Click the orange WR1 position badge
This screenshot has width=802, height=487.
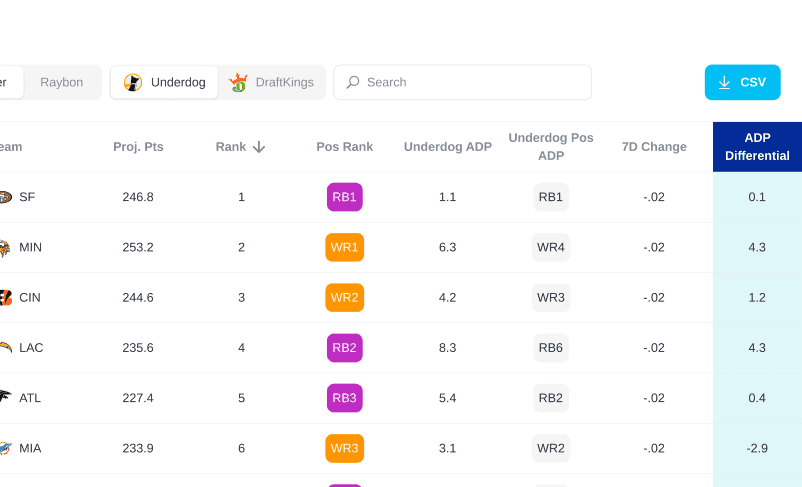click(x=344, y=247)
